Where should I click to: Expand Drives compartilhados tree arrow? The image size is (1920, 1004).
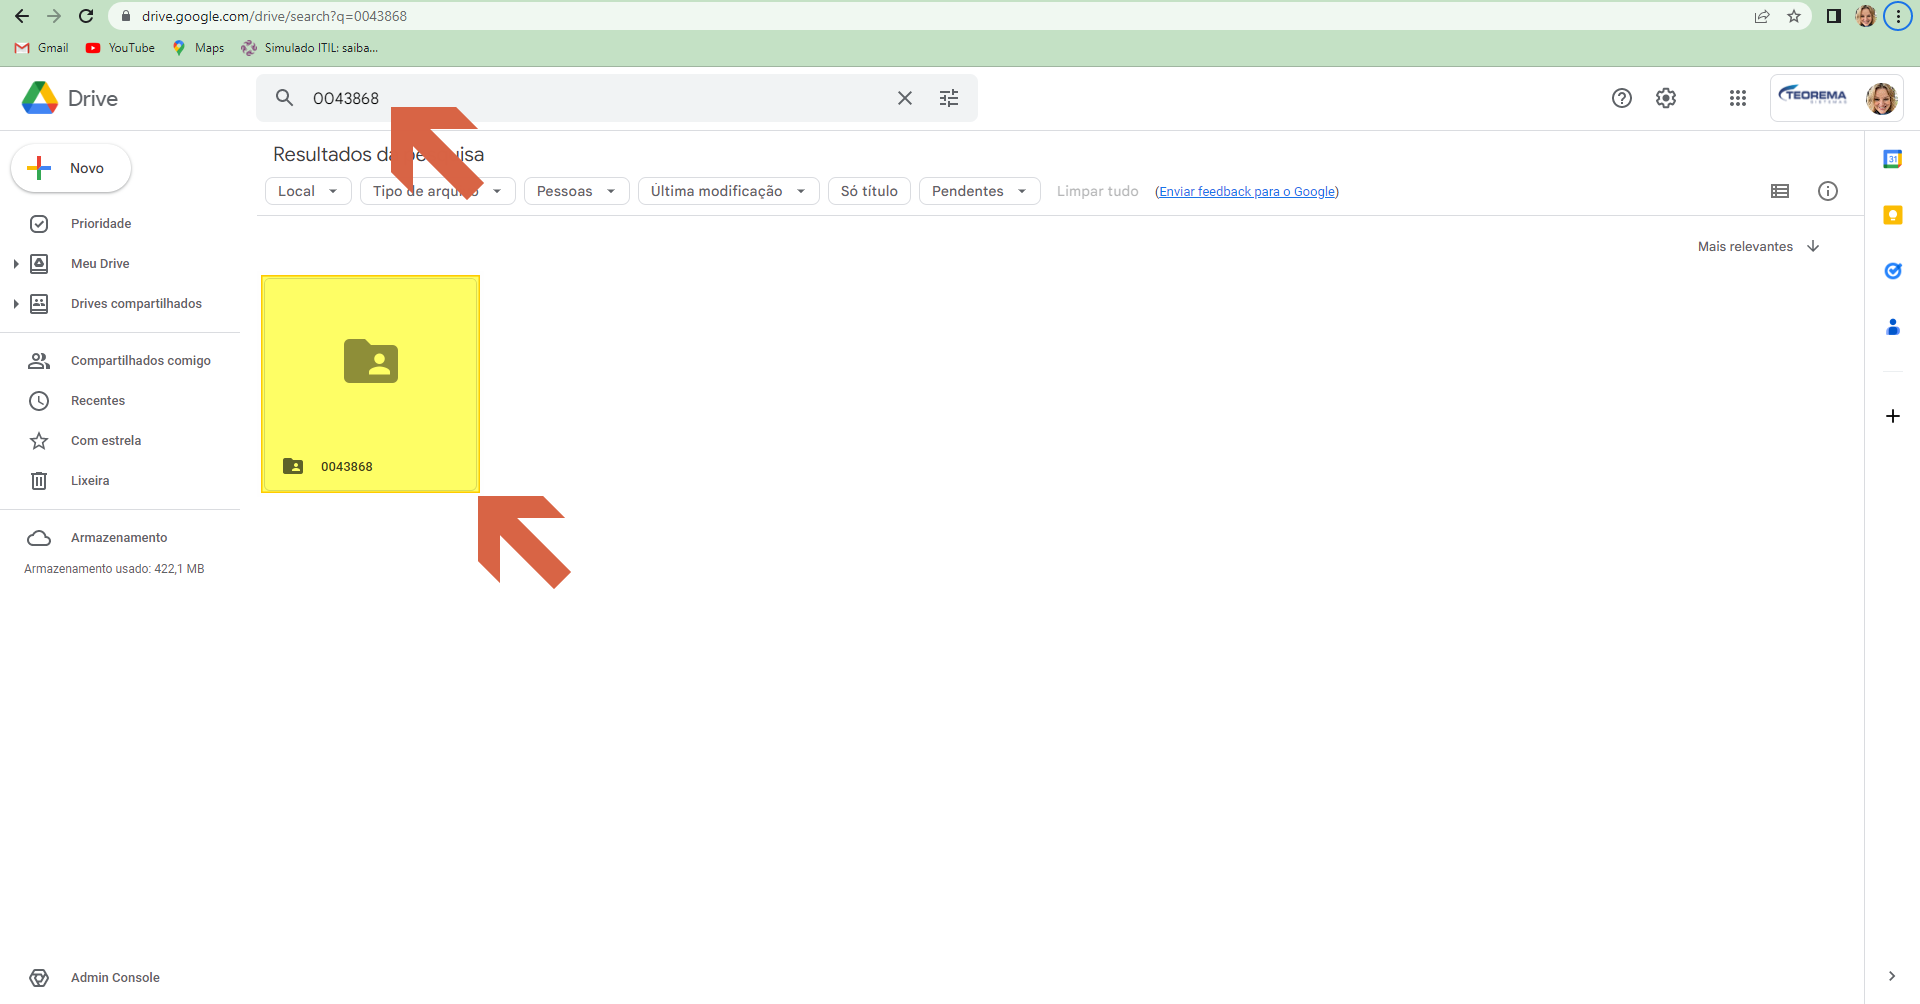(x=15, y=304)
